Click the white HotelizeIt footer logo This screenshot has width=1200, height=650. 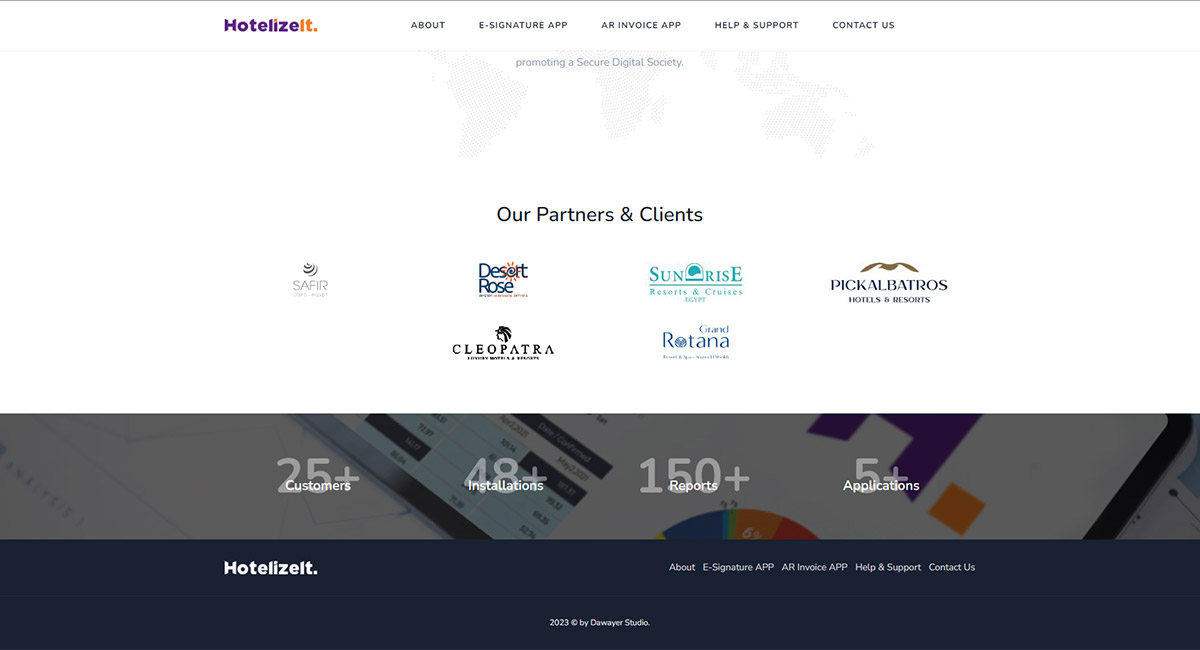click(270, 568)
